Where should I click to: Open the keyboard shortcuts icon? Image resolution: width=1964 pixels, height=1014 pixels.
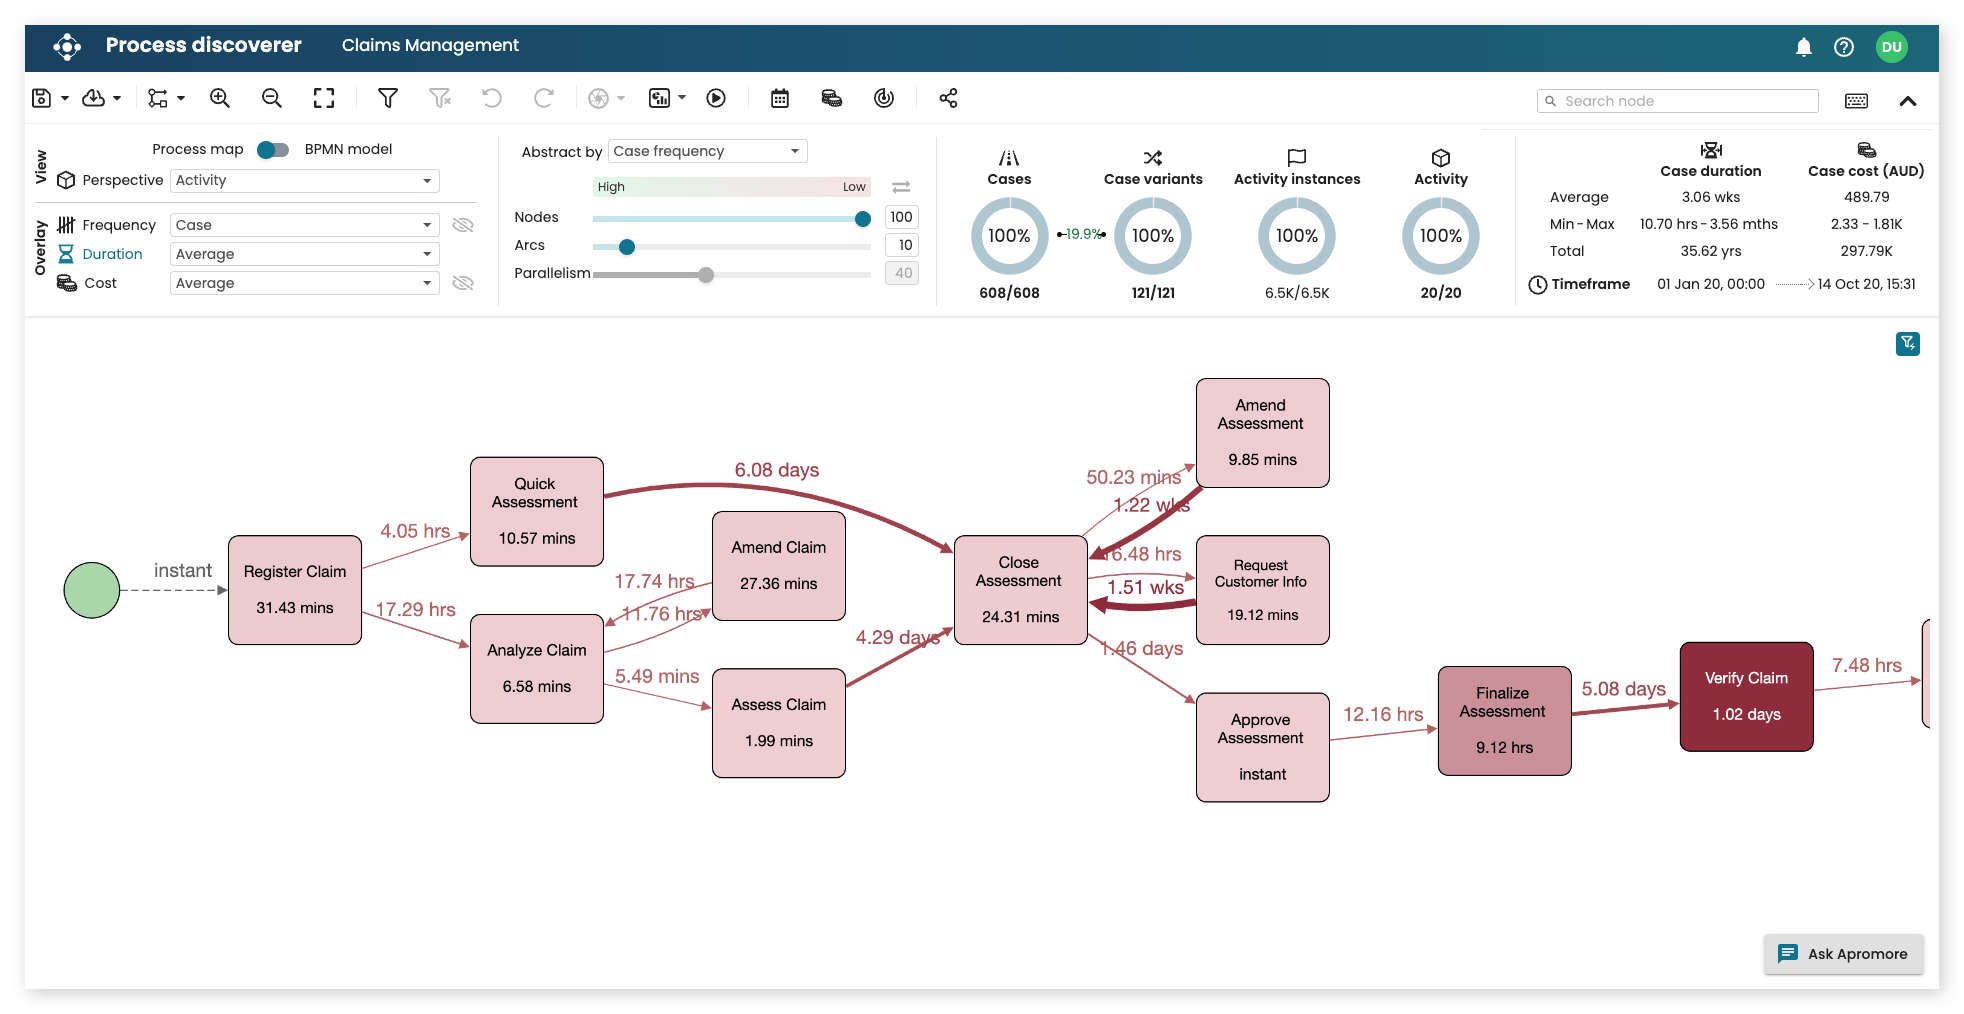click(1855, 100)
